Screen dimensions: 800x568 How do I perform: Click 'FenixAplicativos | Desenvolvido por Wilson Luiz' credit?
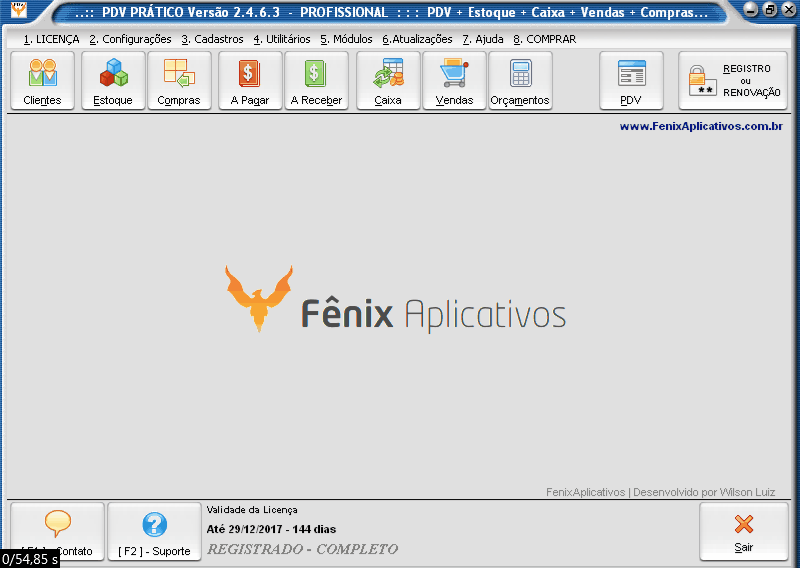coord(660,492)
